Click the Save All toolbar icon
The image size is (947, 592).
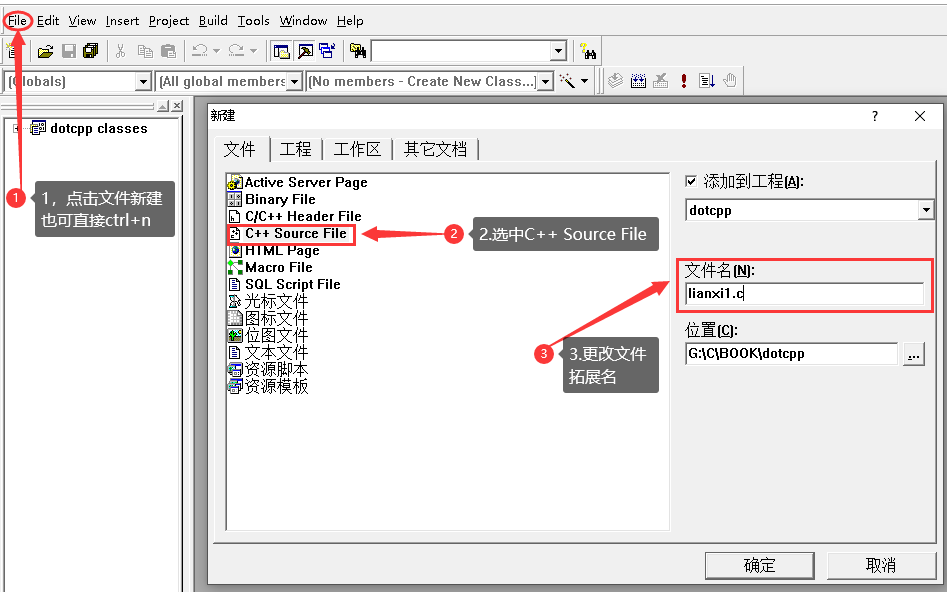(x=91, y=51)
